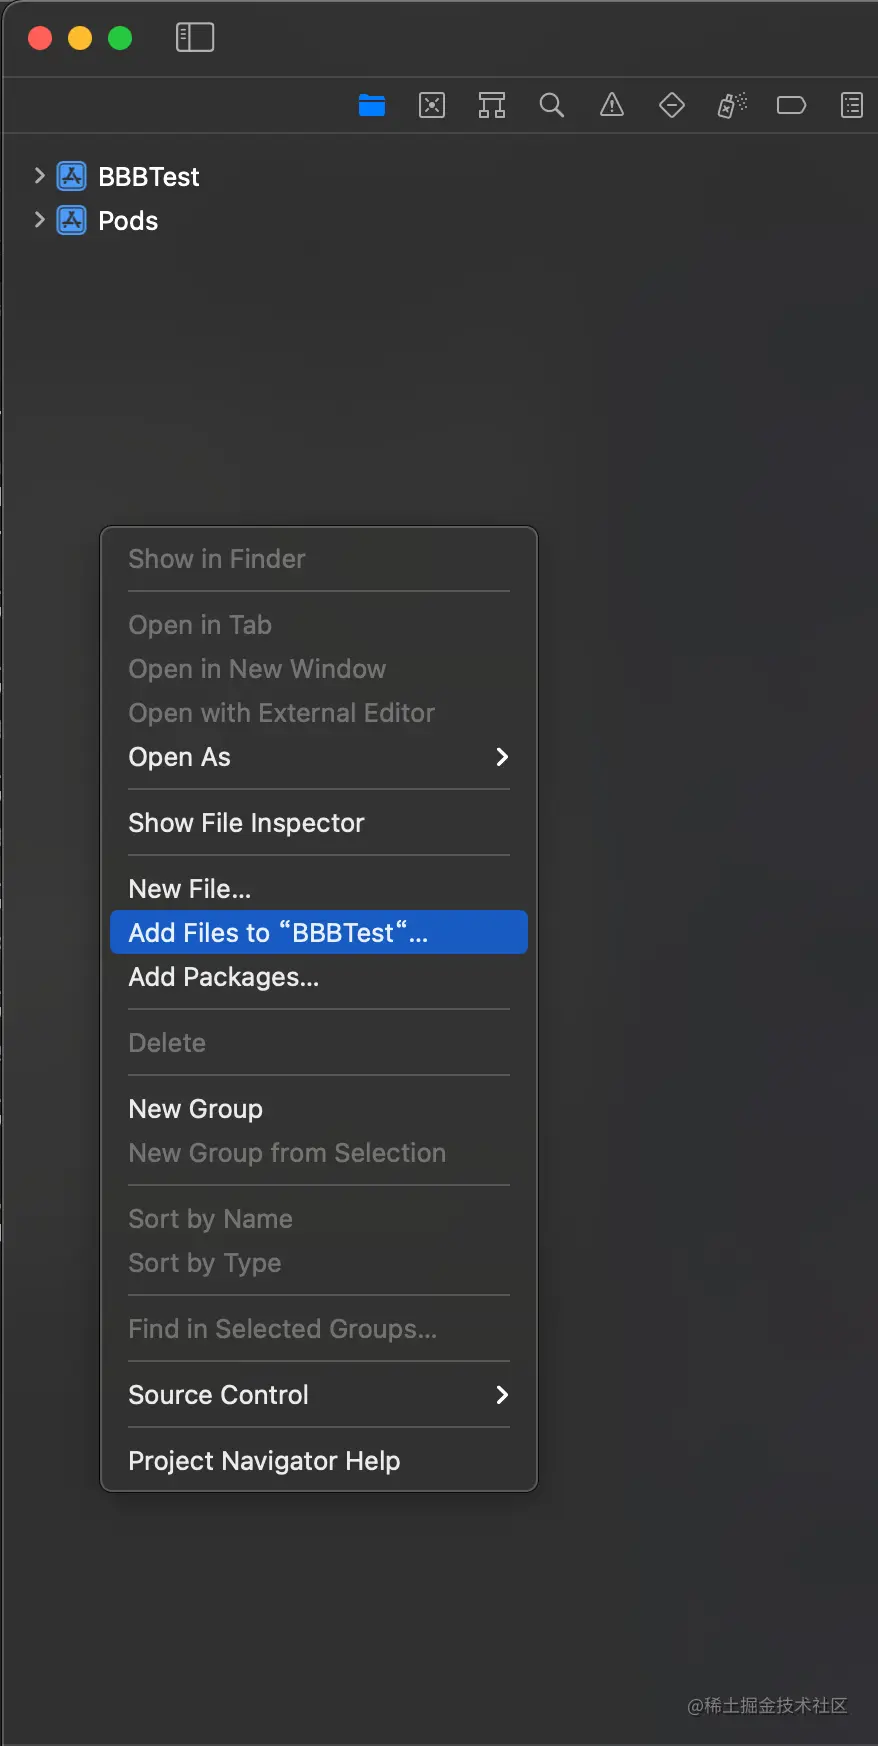Select Show File Inspector
878x1746 pixels.
coord(246,823)
